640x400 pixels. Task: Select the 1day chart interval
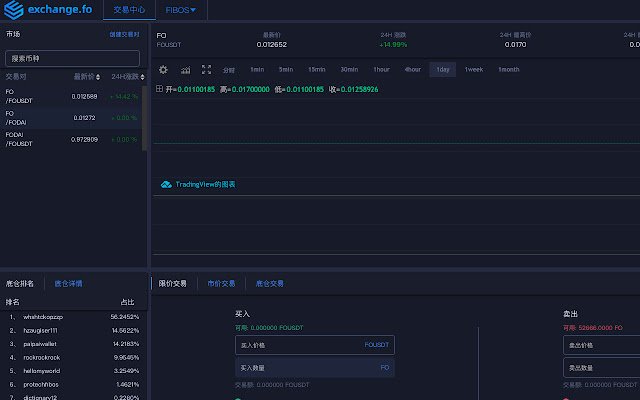coord(443,69)
